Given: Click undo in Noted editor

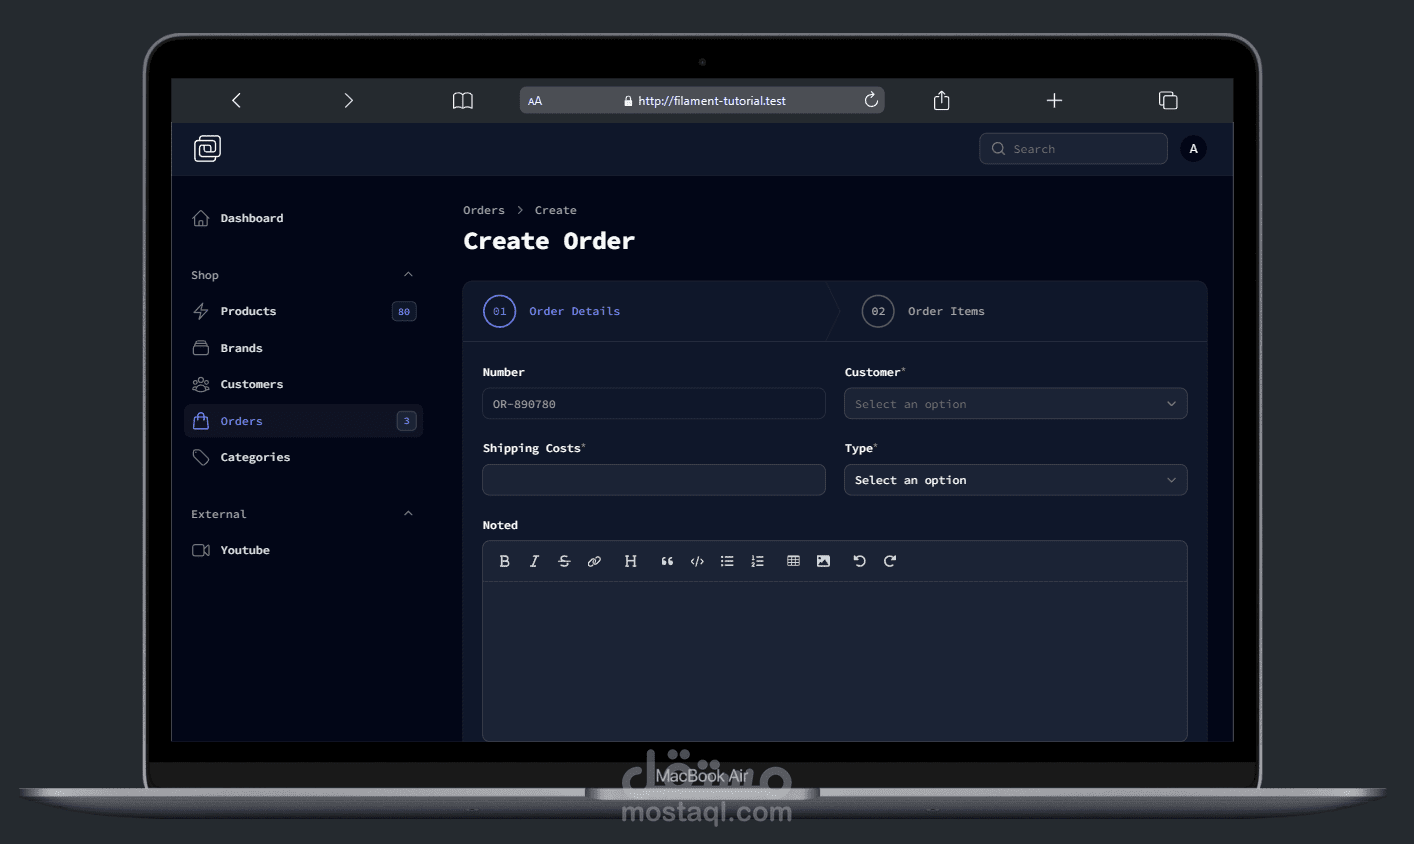Looking at the screenshot, I should click(x=859, y=561).
